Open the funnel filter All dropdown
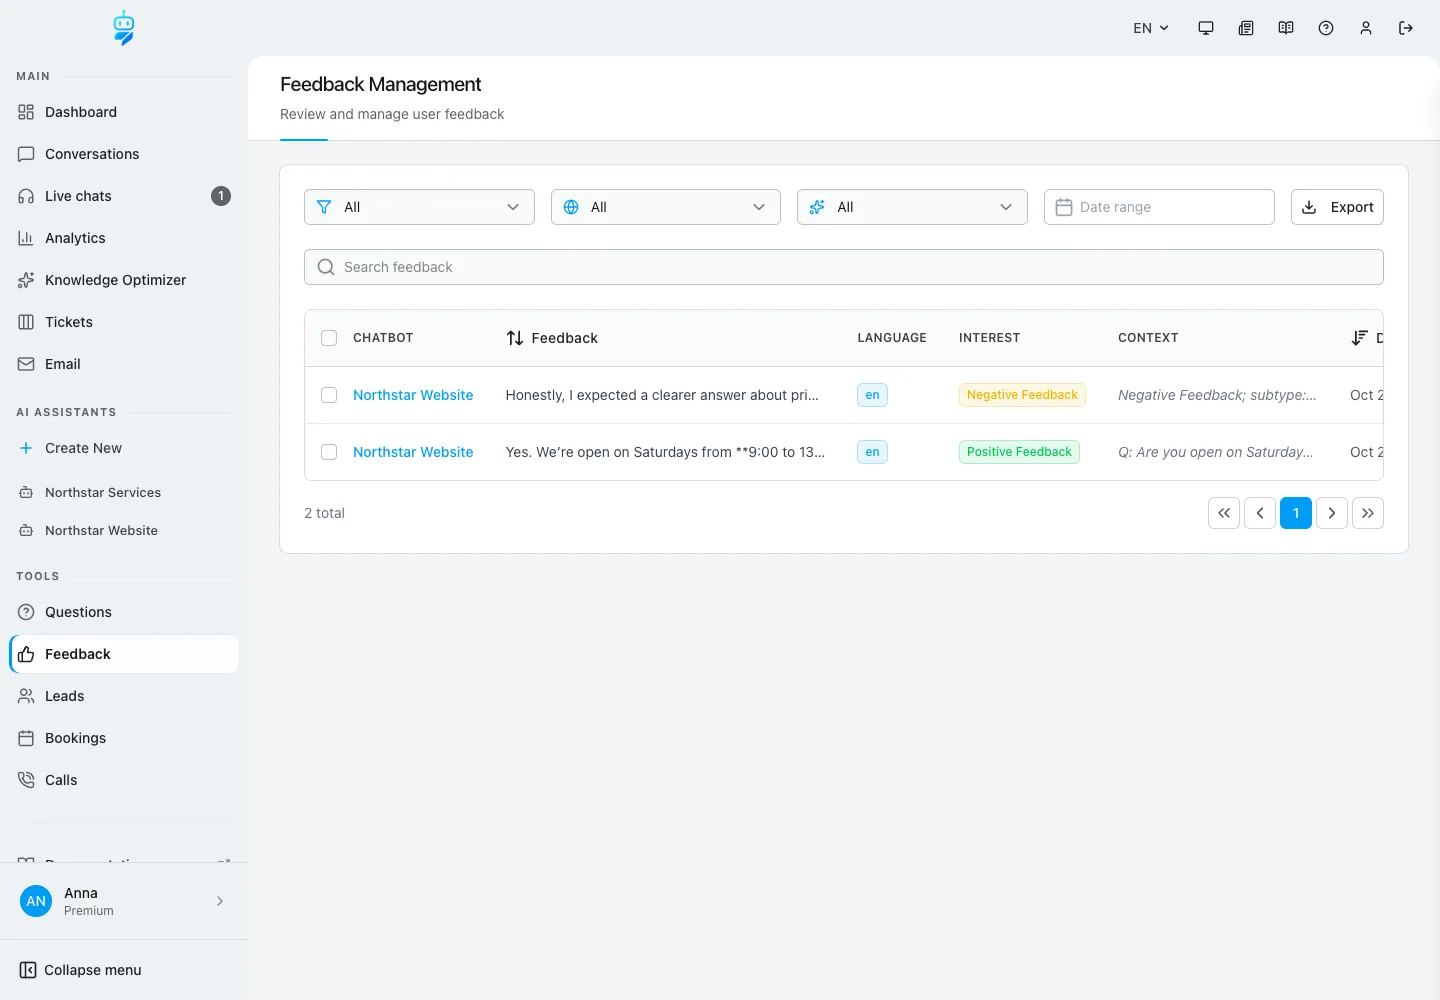This screenshot has height=1000, width=1440. (419, 207)
